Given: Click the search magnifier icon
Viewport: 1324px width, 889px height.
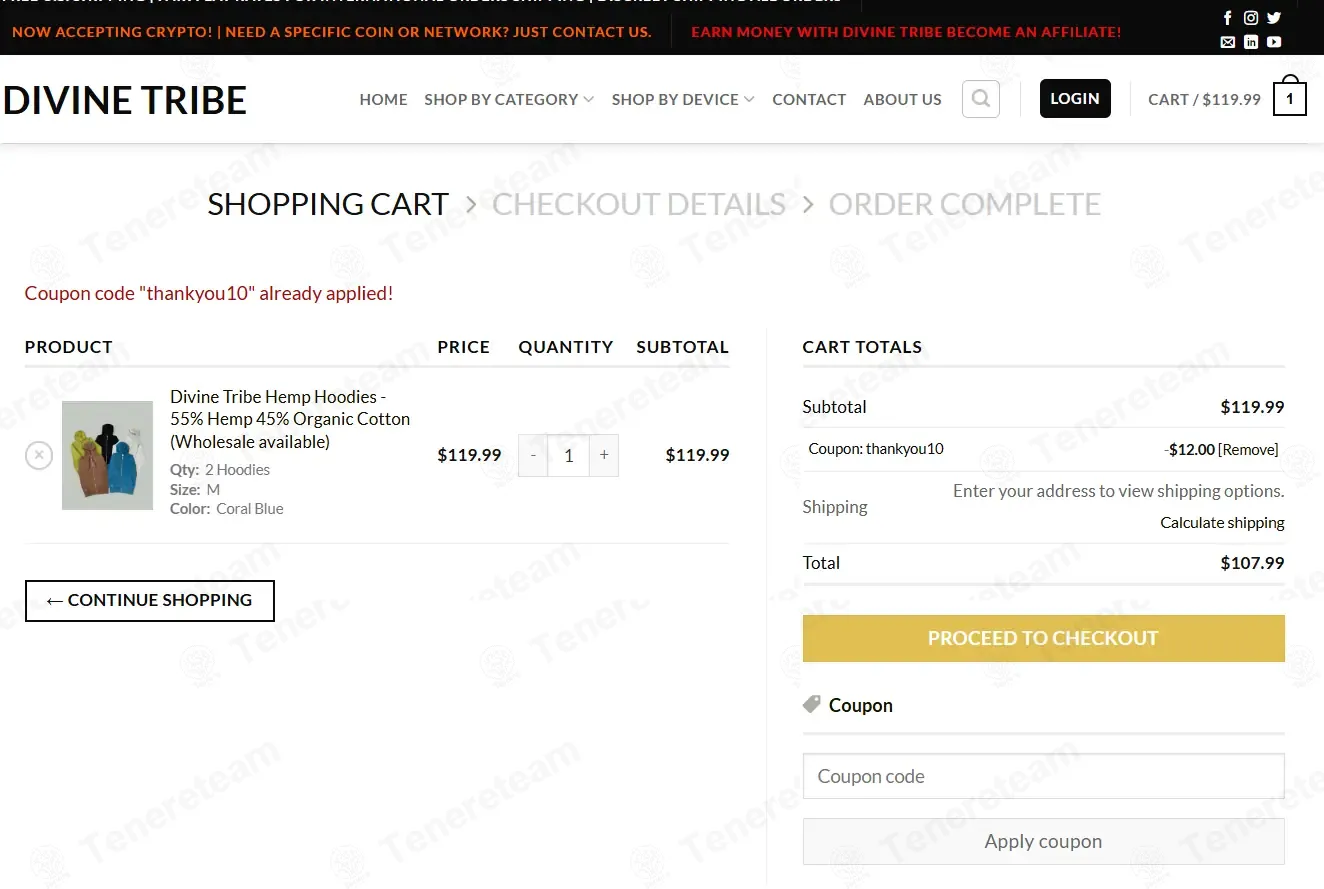Looking at the screenshot, I should [981, 99].
